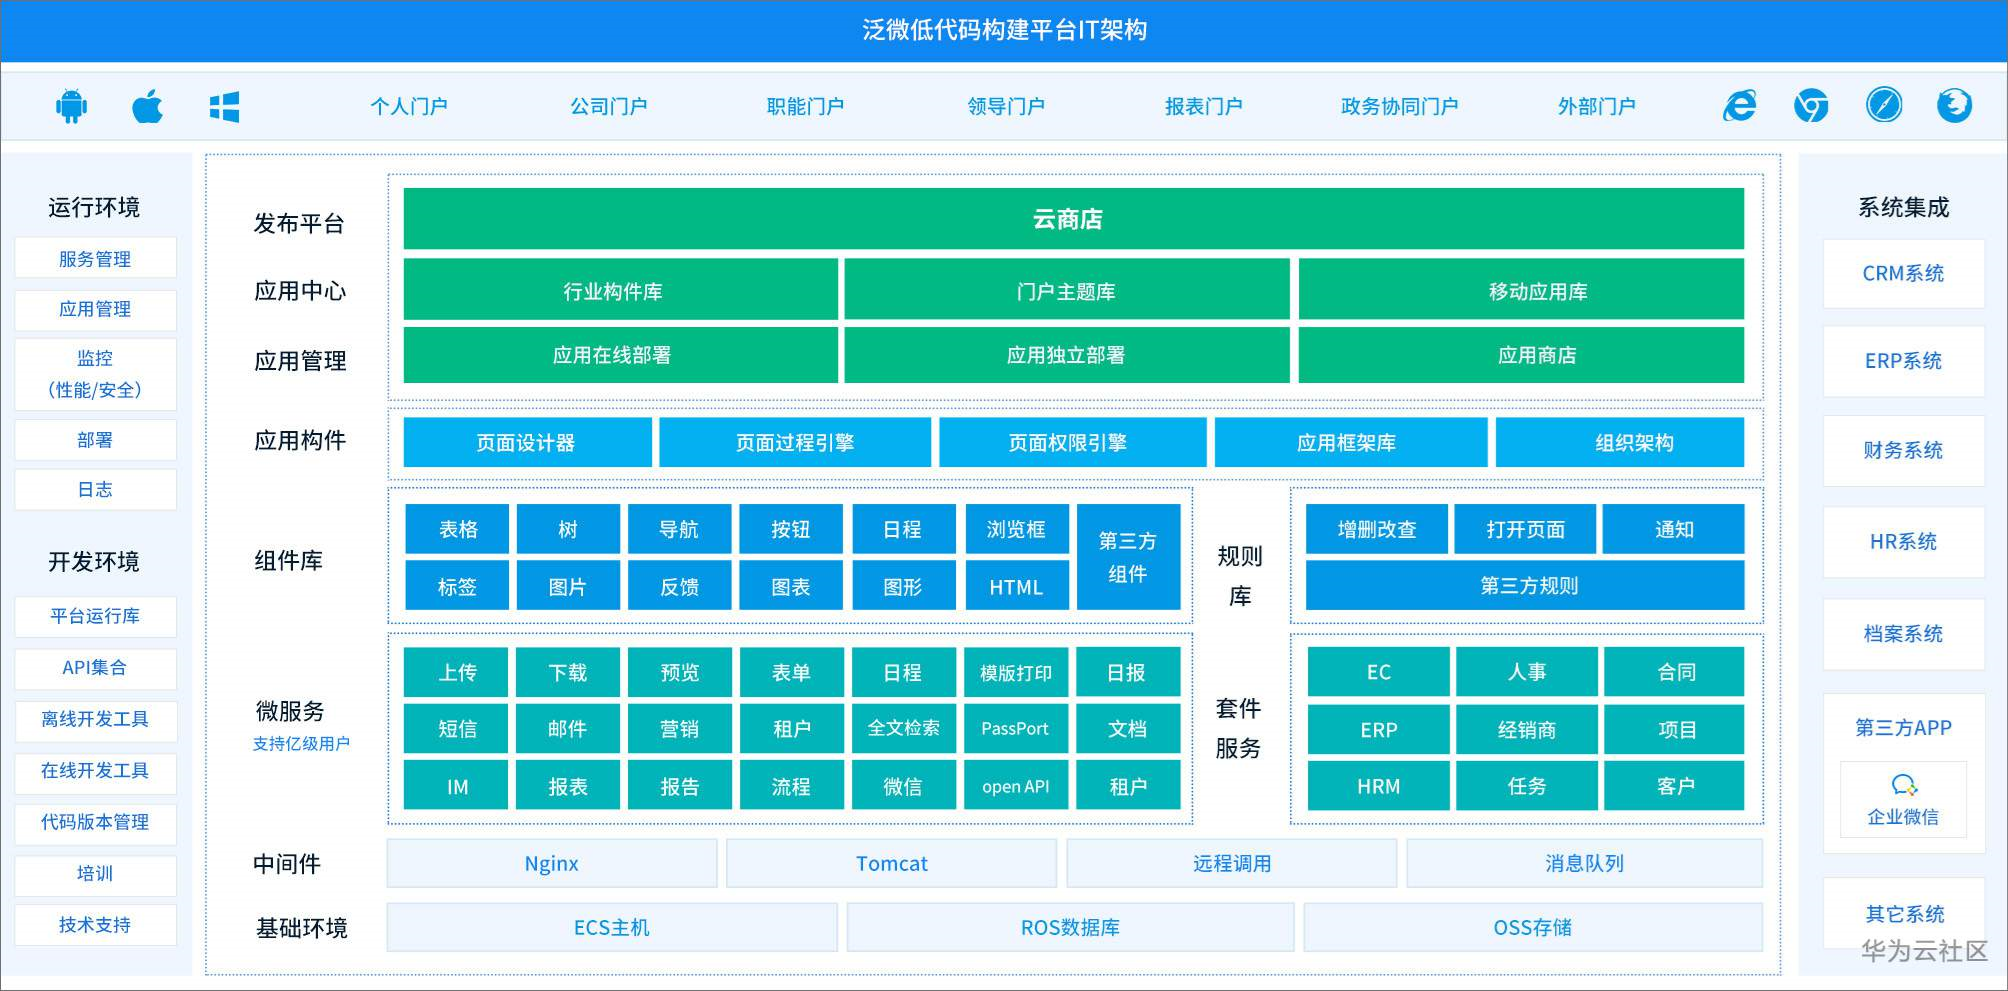Viewport: 2008px width, 991px height.
Task: Open the 个人门户 portal tab
Action: point(409,106)
